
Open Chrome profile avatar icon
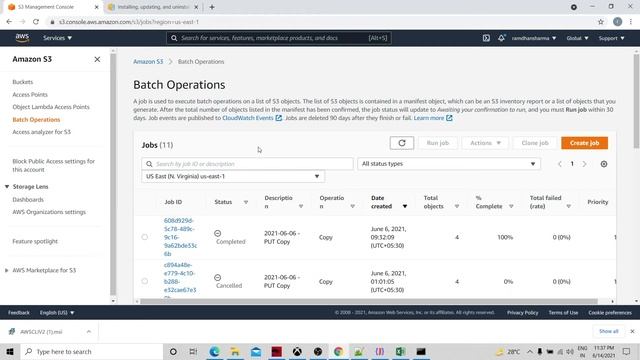point(618,22)
